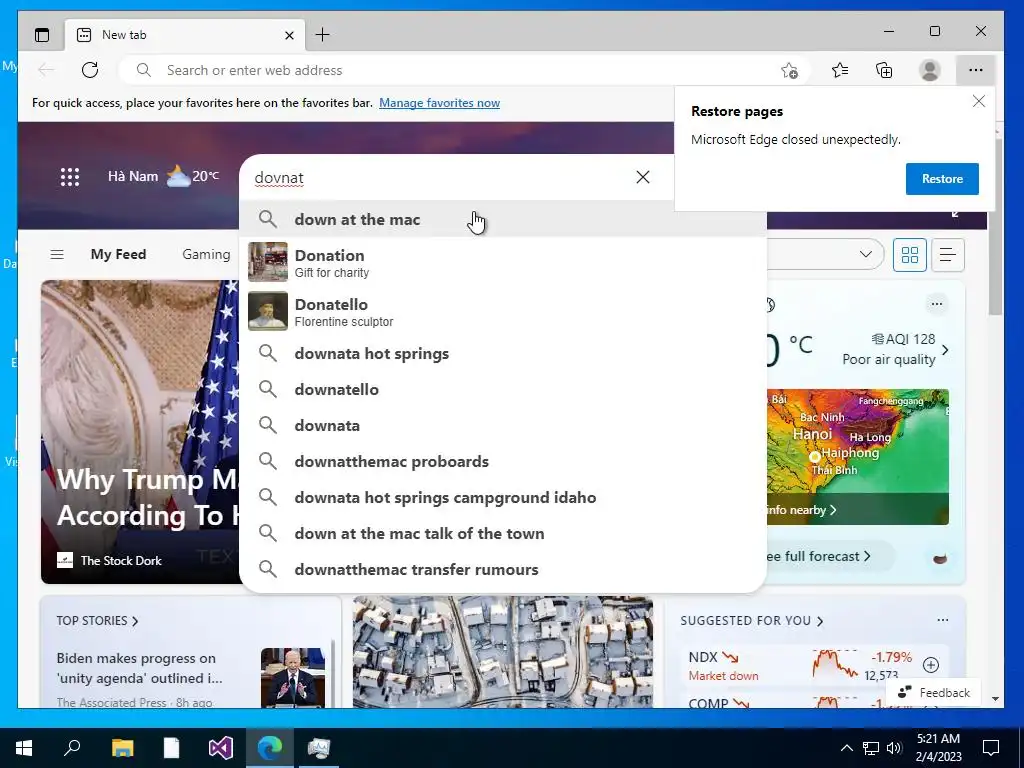Click the scrollbar down arrow
The image size is (1024, 768).
[x=995, y=699]
